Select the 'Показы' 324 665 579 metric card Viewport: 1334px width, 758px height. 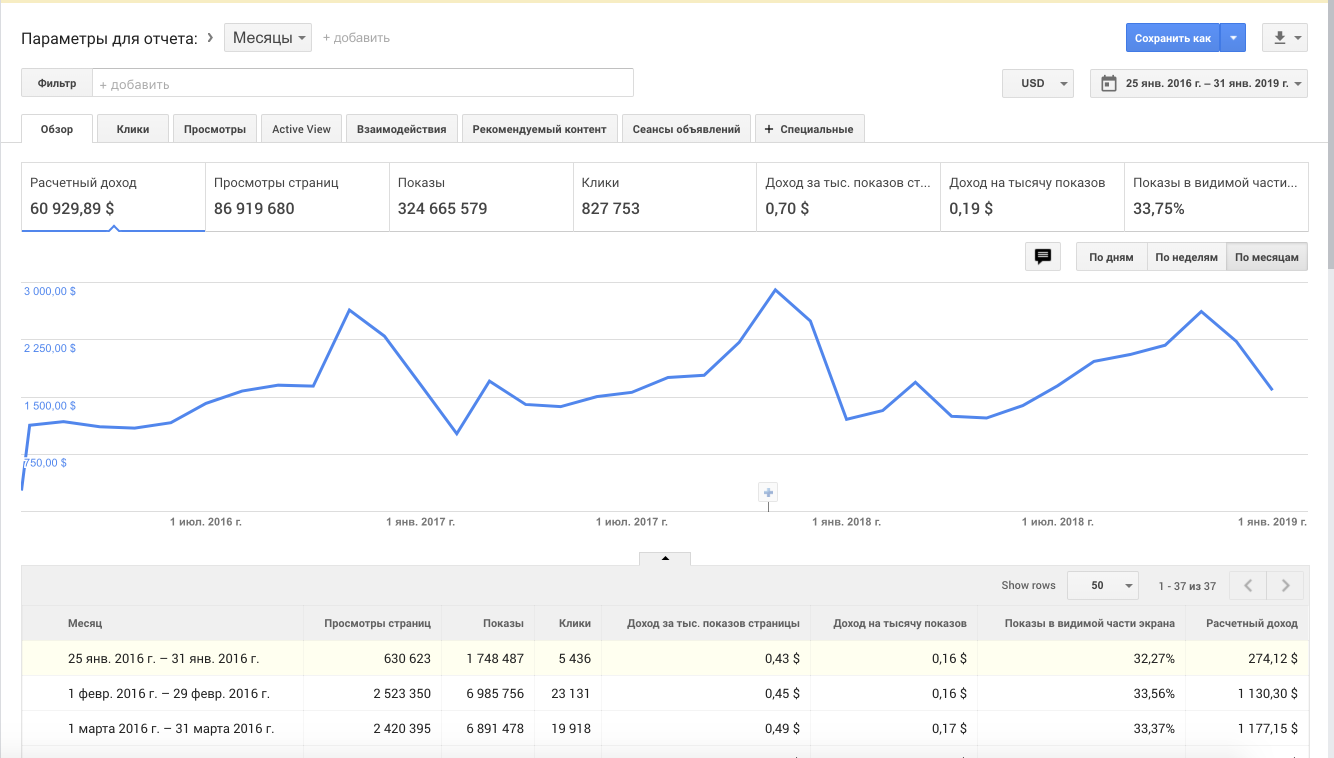[x=481, y=197]
